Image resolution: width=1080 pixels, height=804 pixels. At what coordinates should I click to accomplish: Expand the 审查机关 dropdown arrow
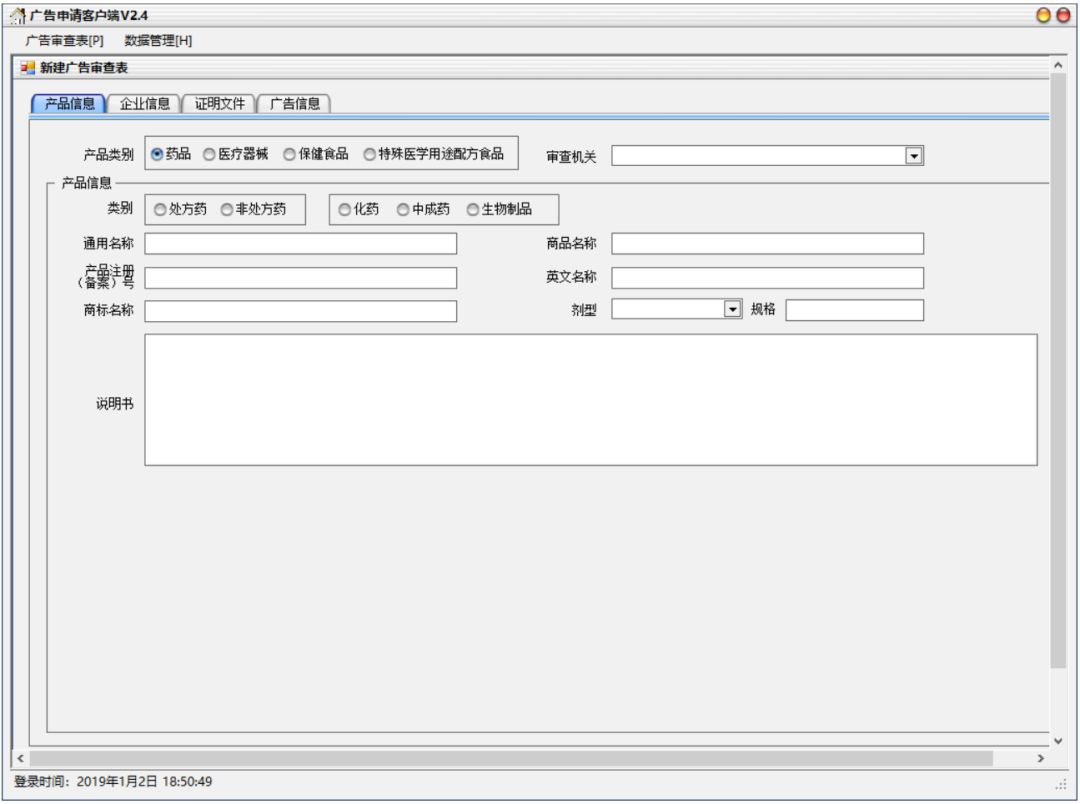[913, 156]
